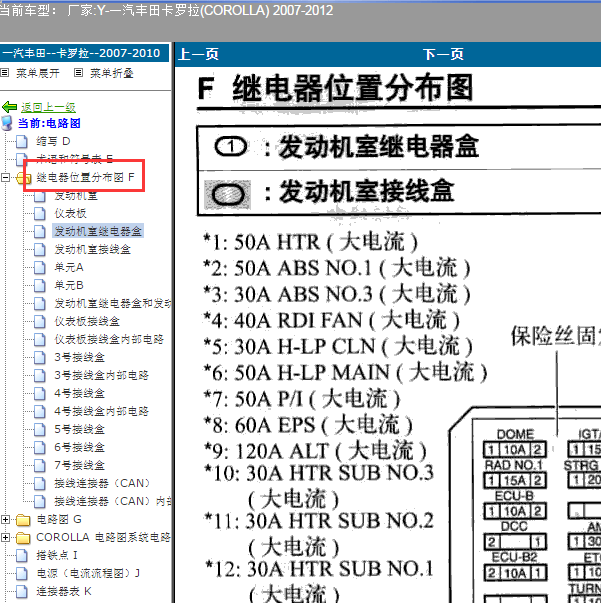Click the document icon beside 发动机室接线盒
Viewport: 601px width, 603px height.
coord(40,249)
